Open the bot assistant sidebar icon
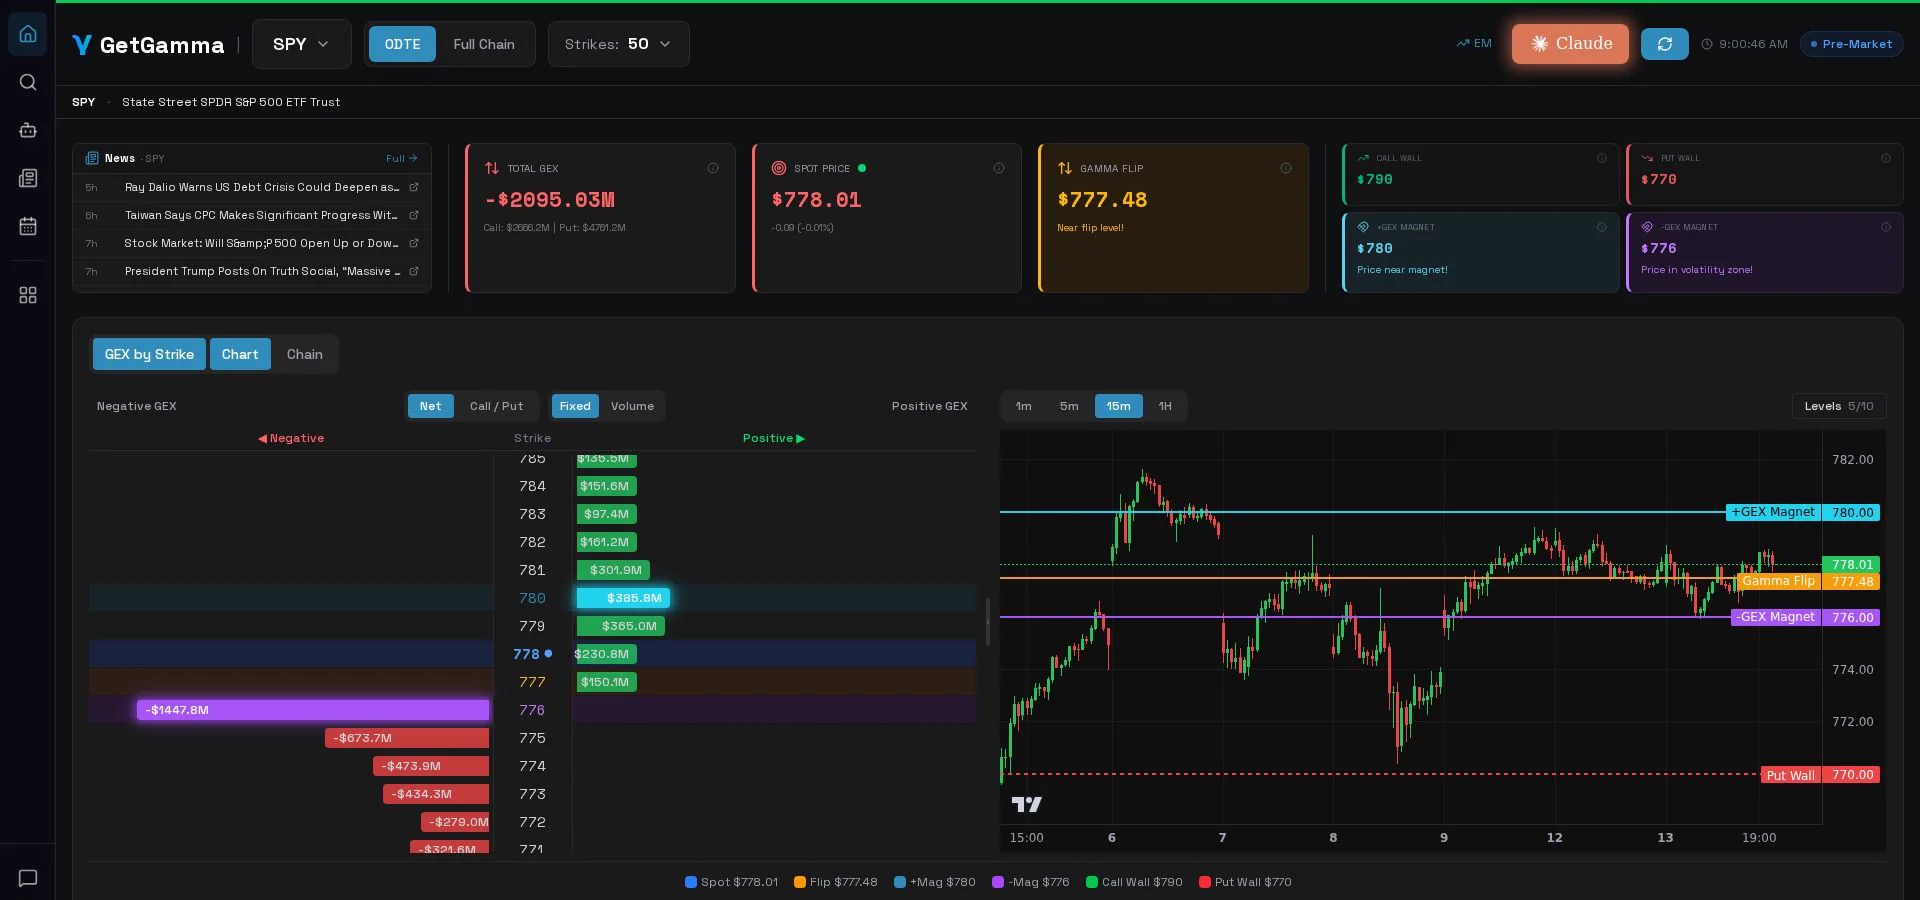The height and width of the screenshot is (900, 1920). pyautogui.click(x=28, y=130)
